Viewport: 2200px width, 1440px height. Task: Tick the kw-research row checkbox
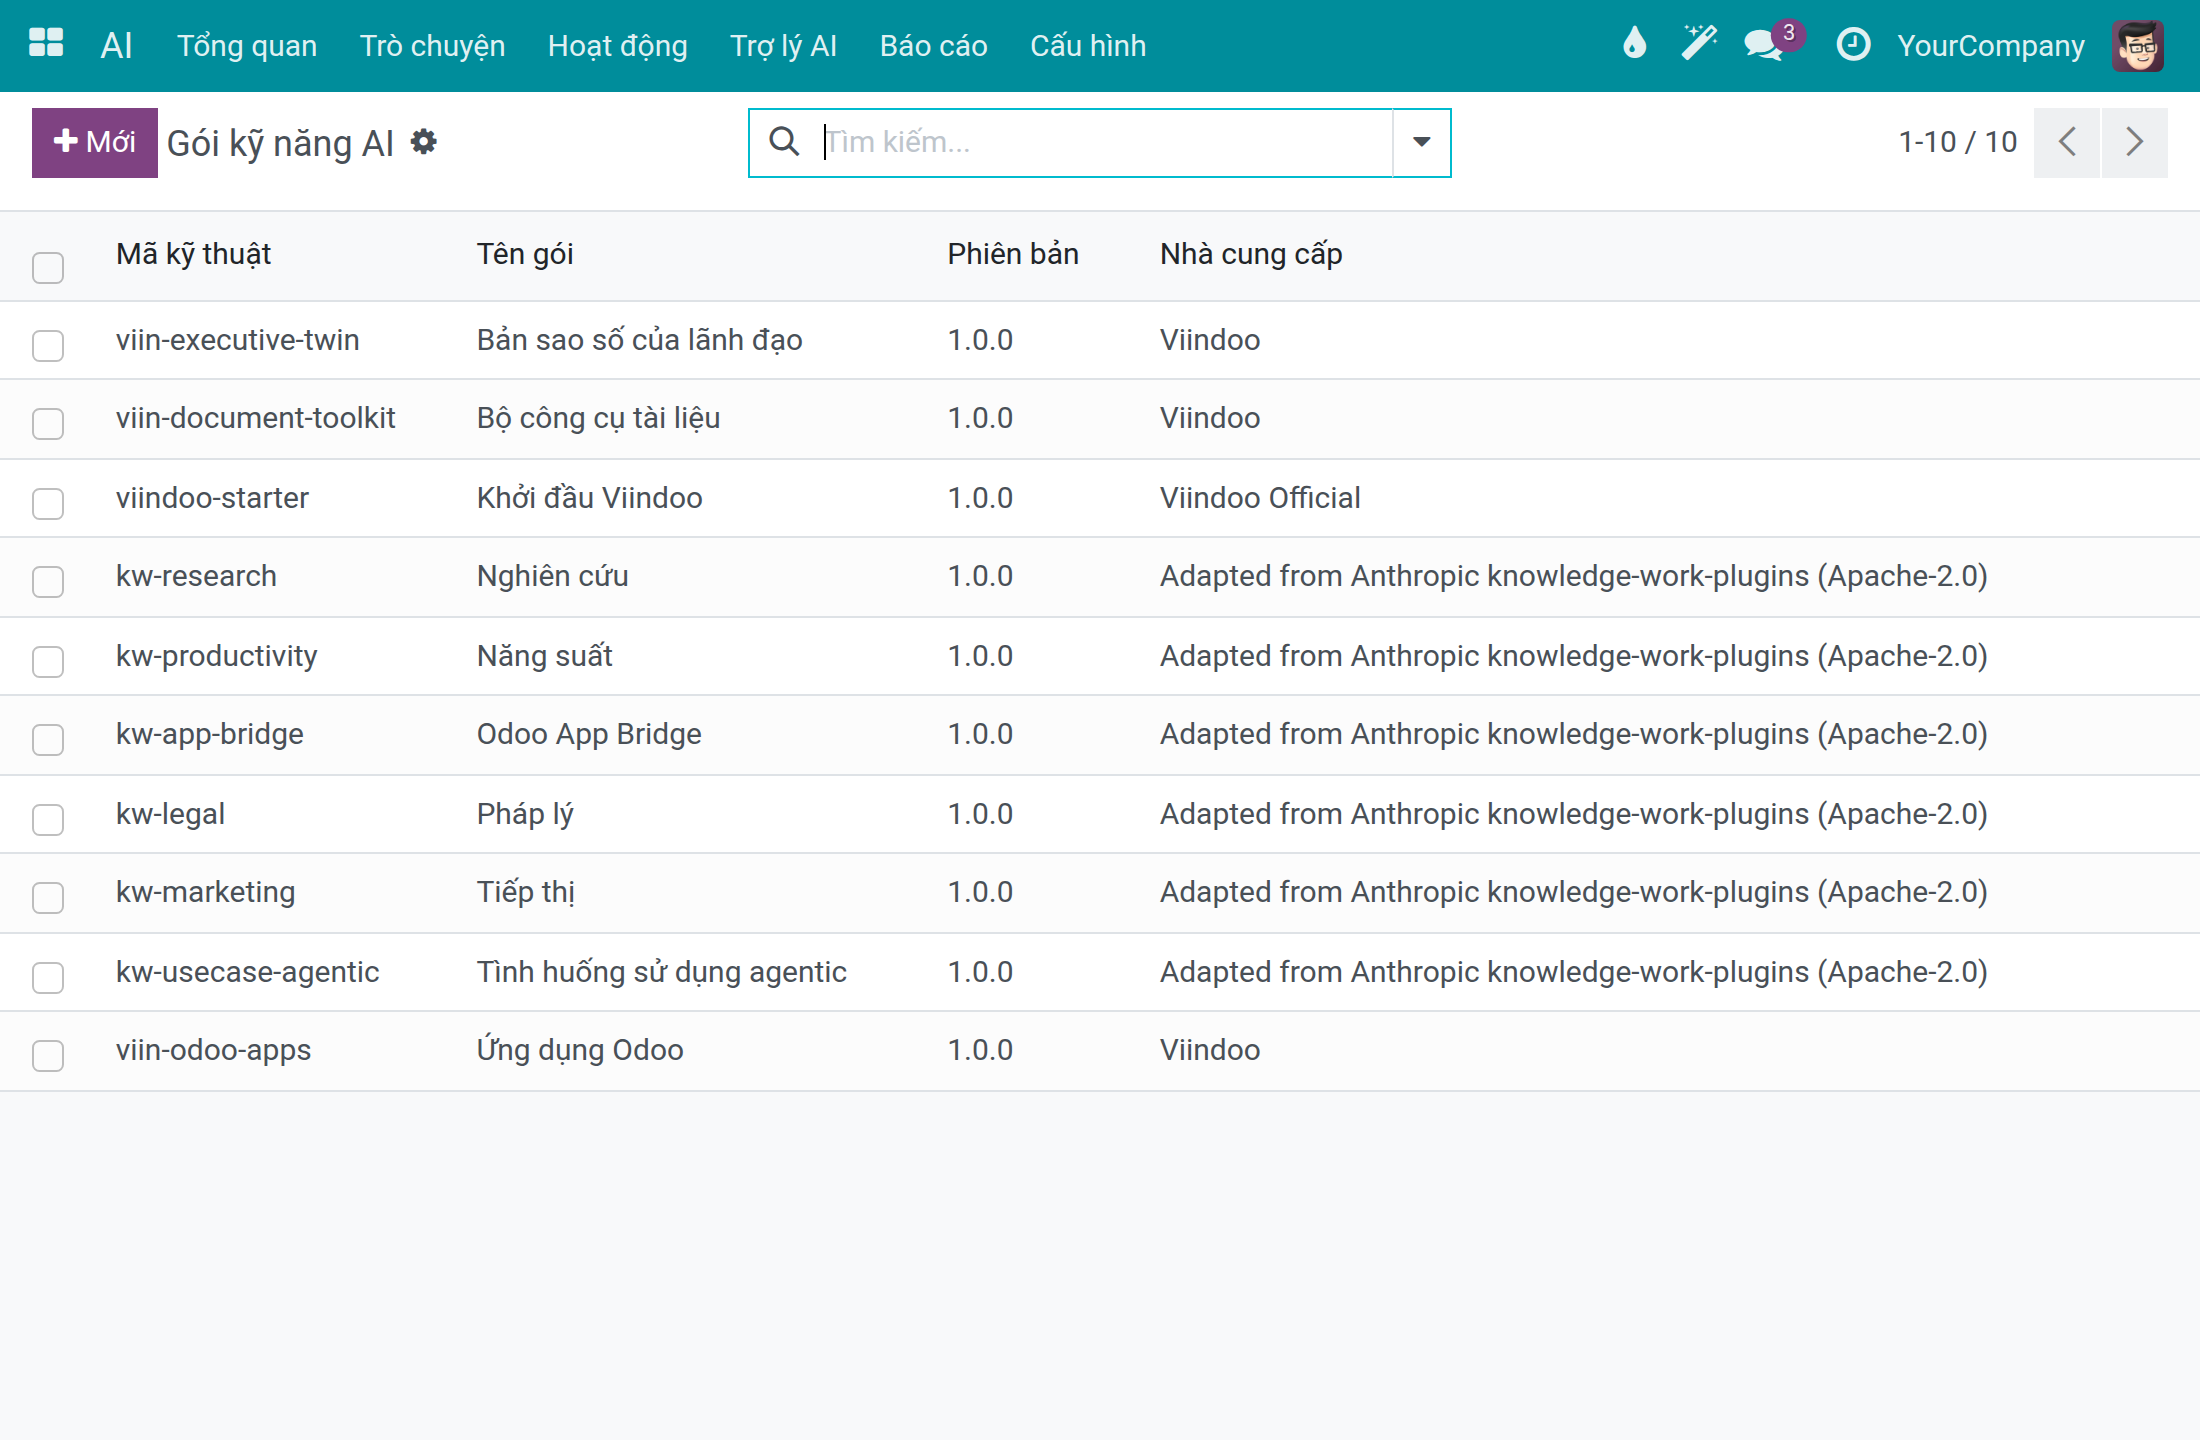pos(48,582)
